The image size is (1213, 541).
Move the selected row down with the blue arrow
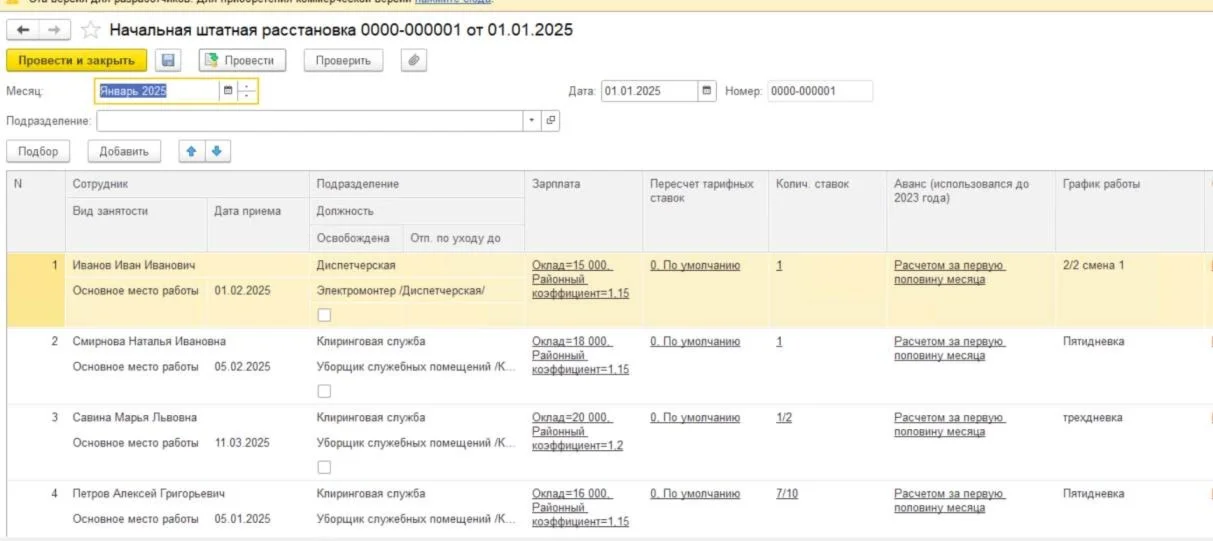click(217, 151)
